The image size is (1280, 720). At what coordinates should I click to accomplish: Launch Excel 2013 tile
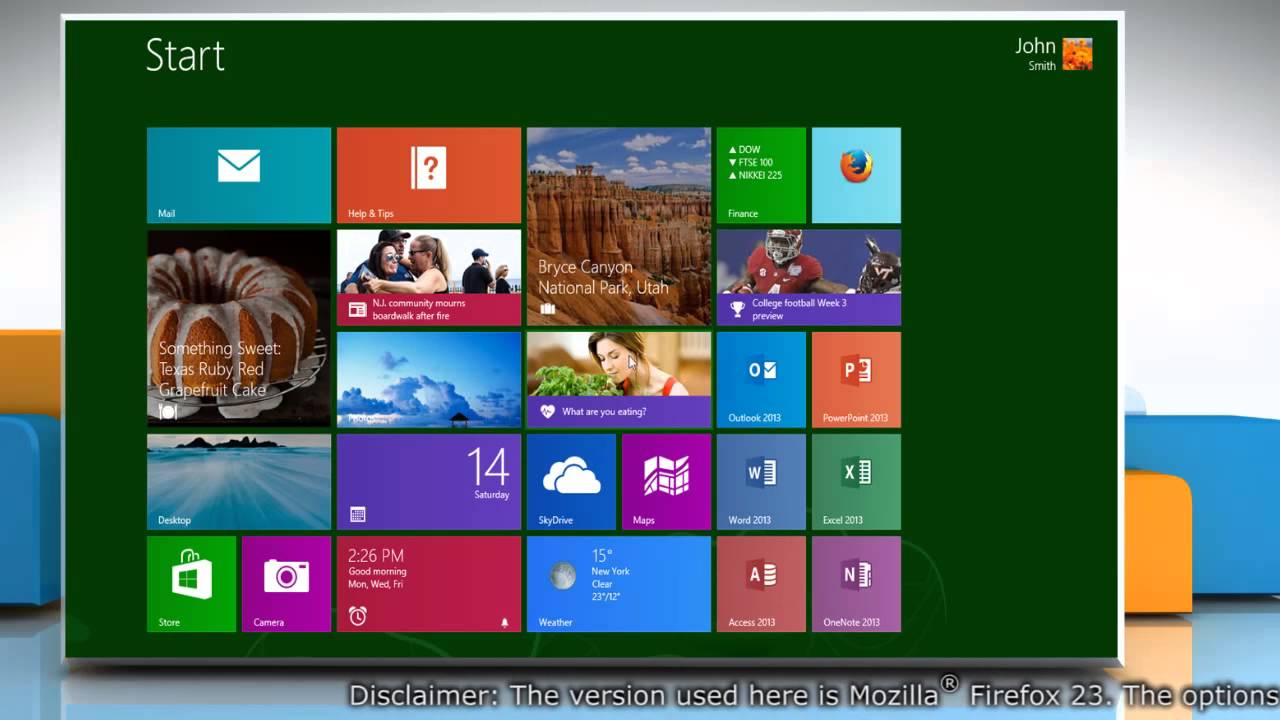[856, 482]
